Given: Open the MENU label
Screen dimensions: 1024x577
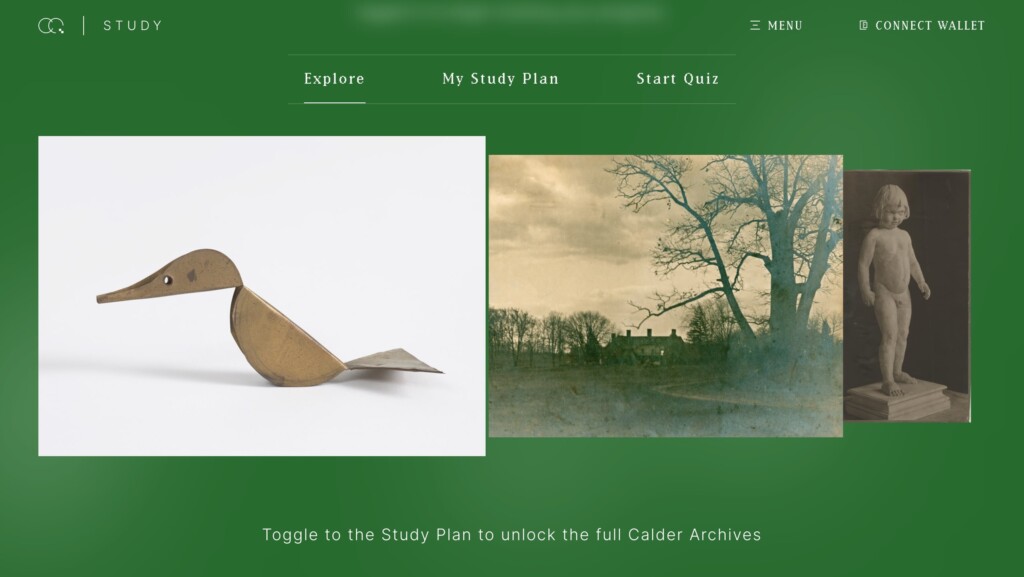Looking at the screenshot, I should tap(785, 25).
